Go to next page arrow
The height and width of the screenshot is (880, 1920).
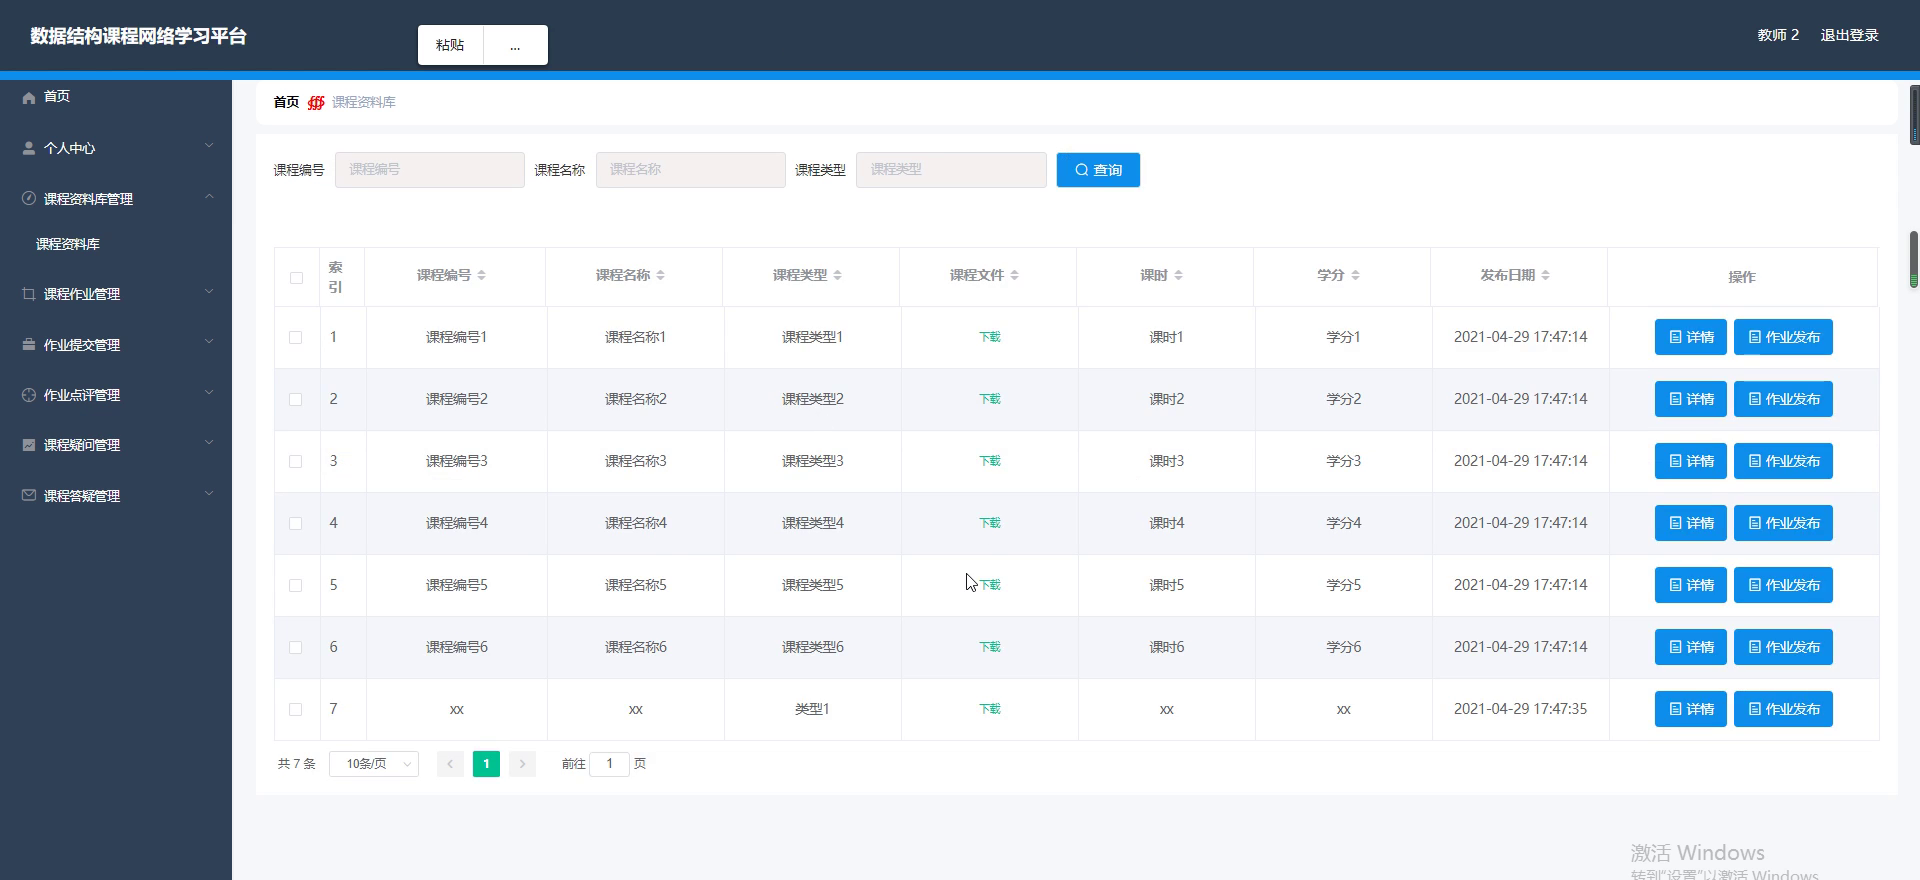coord(522,764)
